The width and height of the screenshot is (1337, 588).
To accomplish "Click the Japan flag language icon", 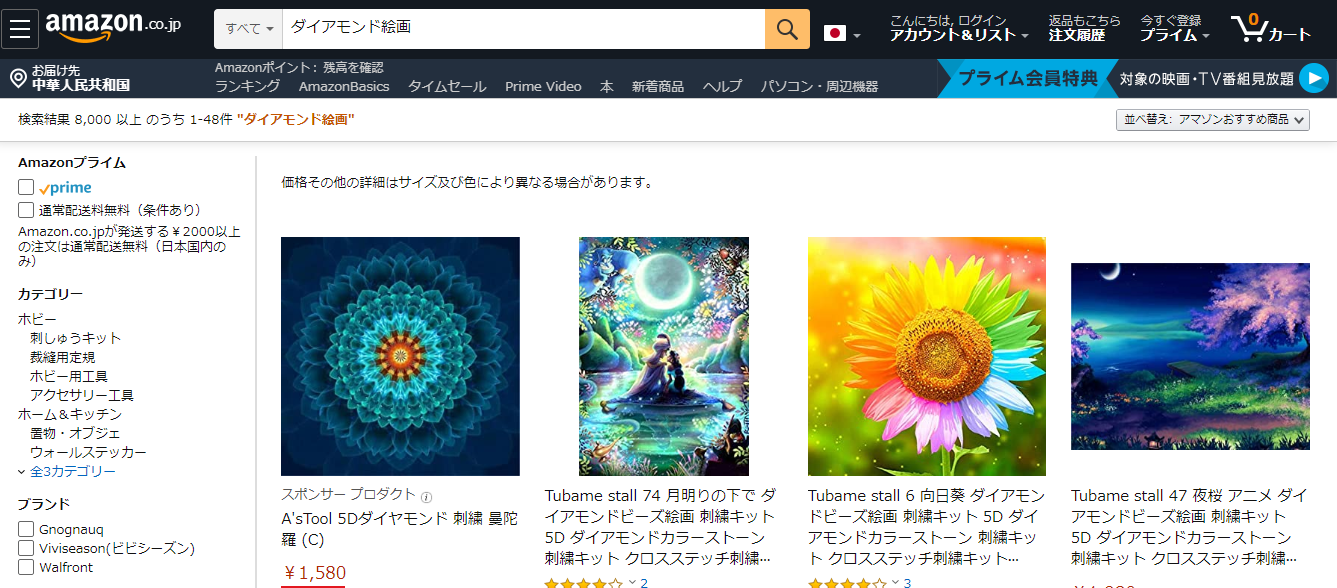I will pos(835,33).
